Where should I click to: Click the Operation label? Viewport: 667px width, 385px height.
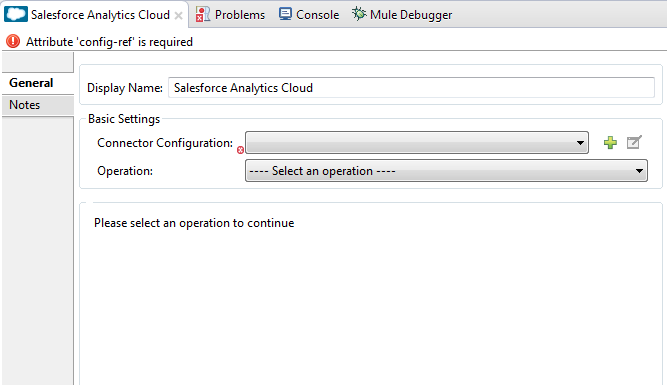pos(125,171)
